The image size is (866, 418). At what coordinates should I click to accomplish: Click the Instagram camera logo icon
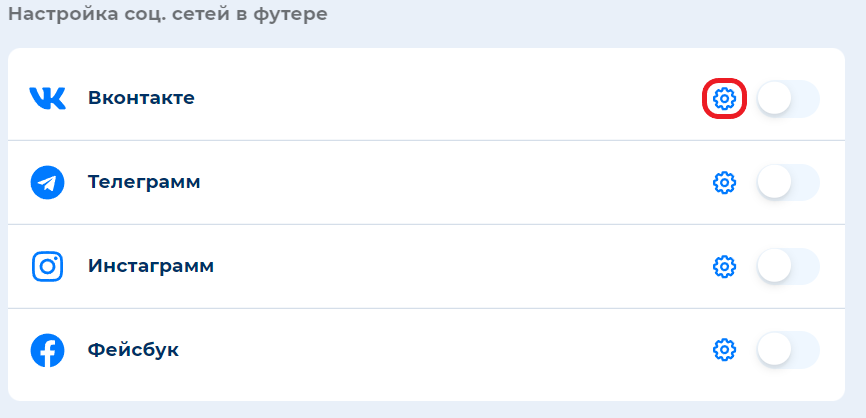point(47,267)
